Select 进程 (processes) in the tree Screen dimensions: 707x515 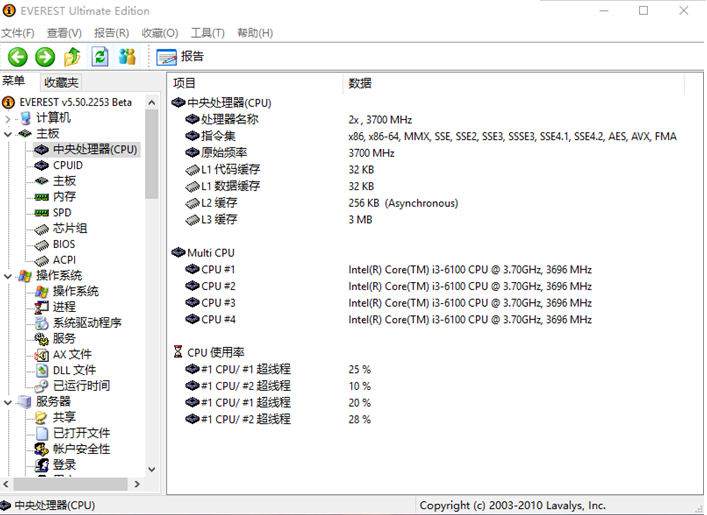[64, 307]
